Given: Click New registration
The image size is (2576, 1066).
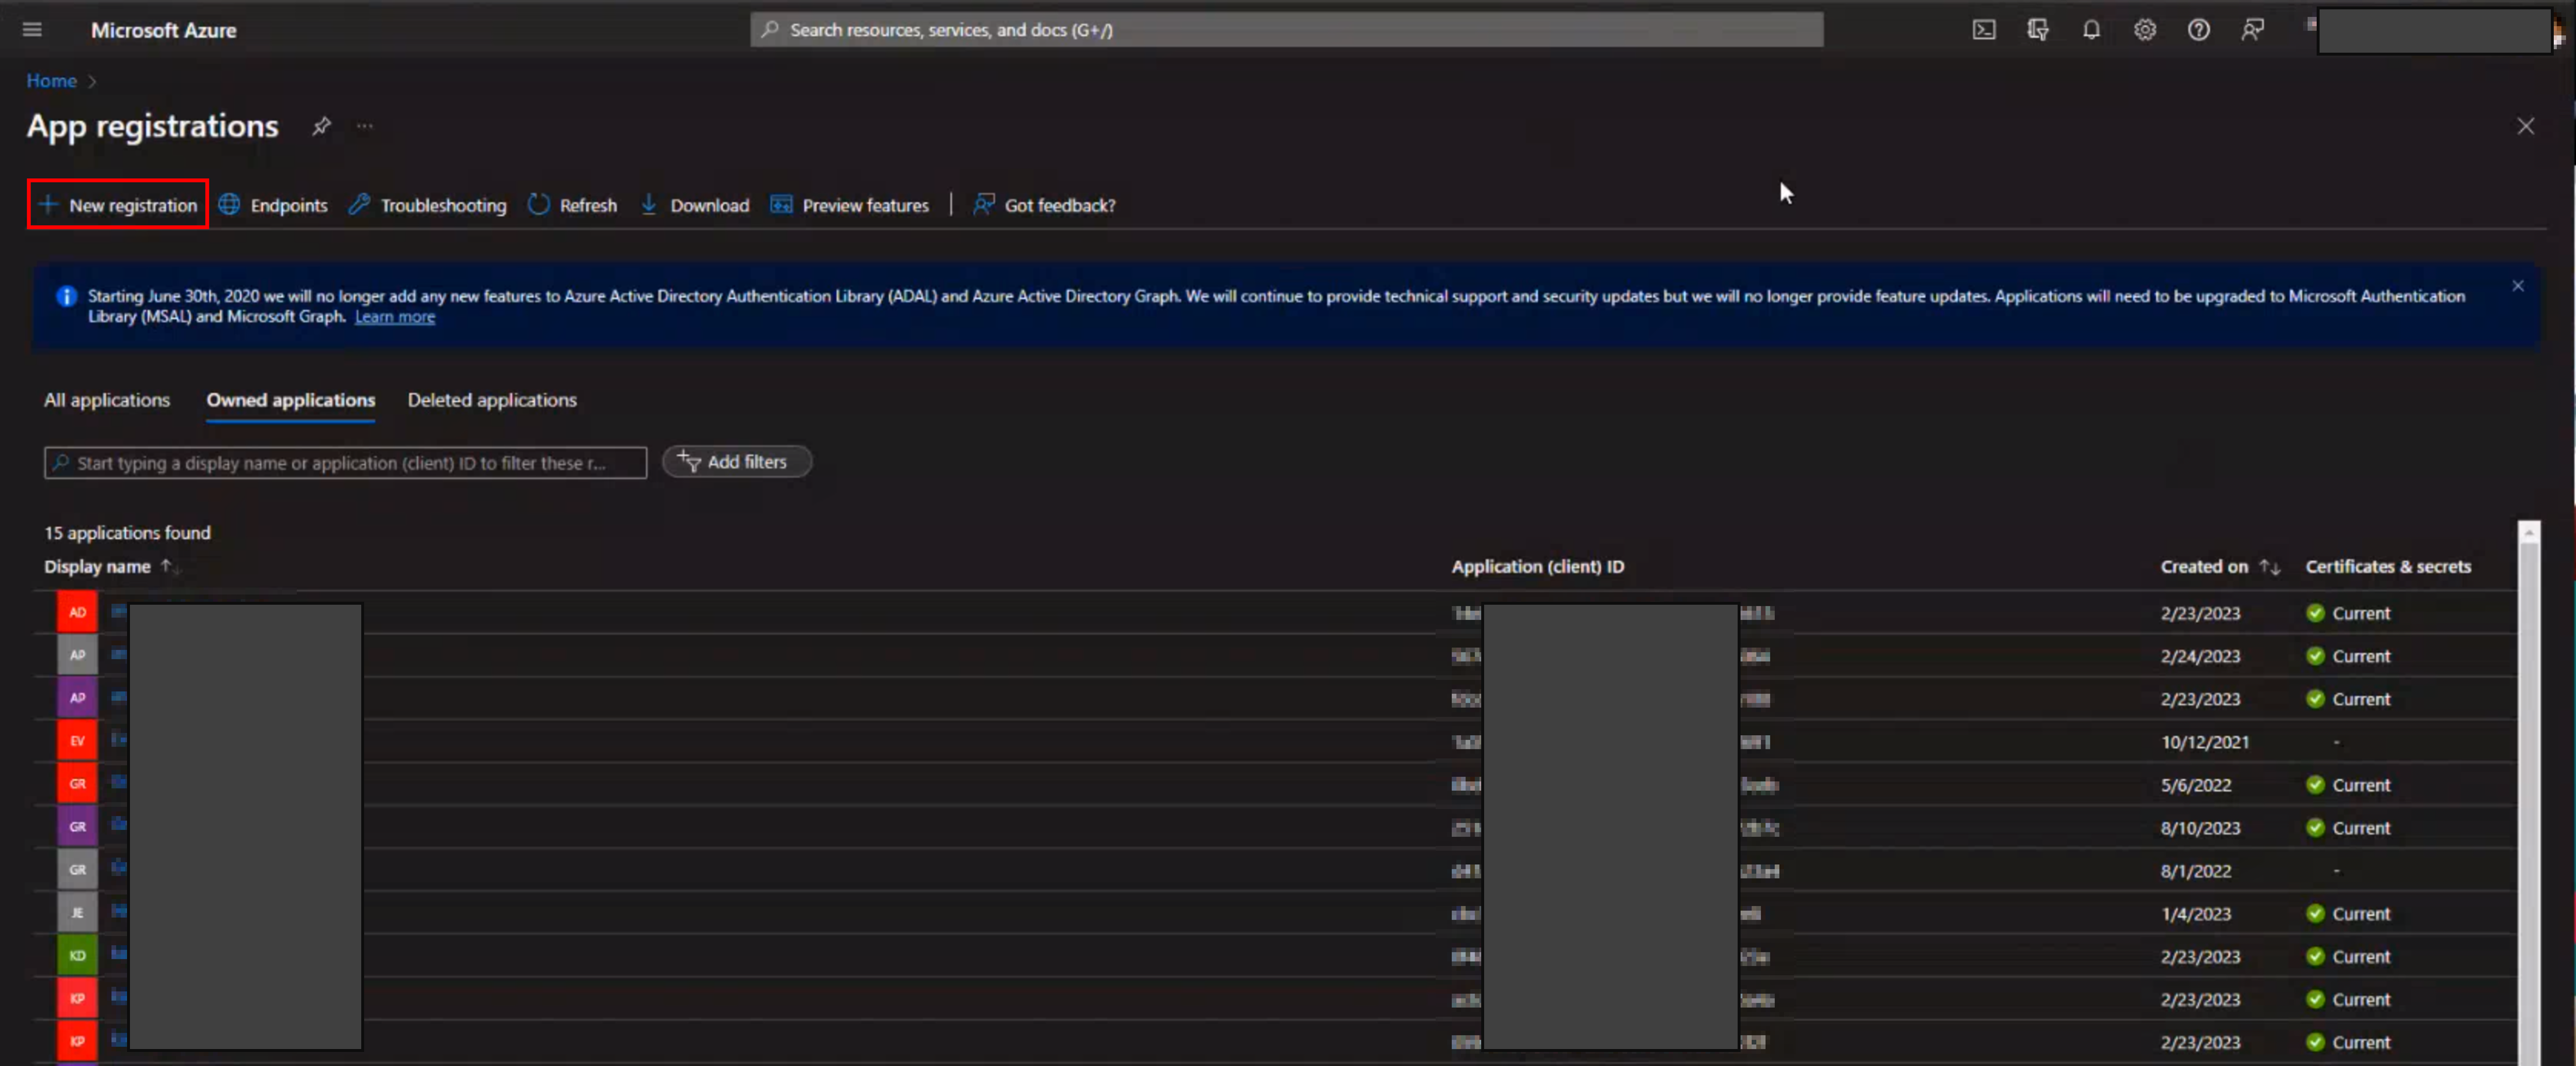Looking at the screenshot, I should 118,204.
